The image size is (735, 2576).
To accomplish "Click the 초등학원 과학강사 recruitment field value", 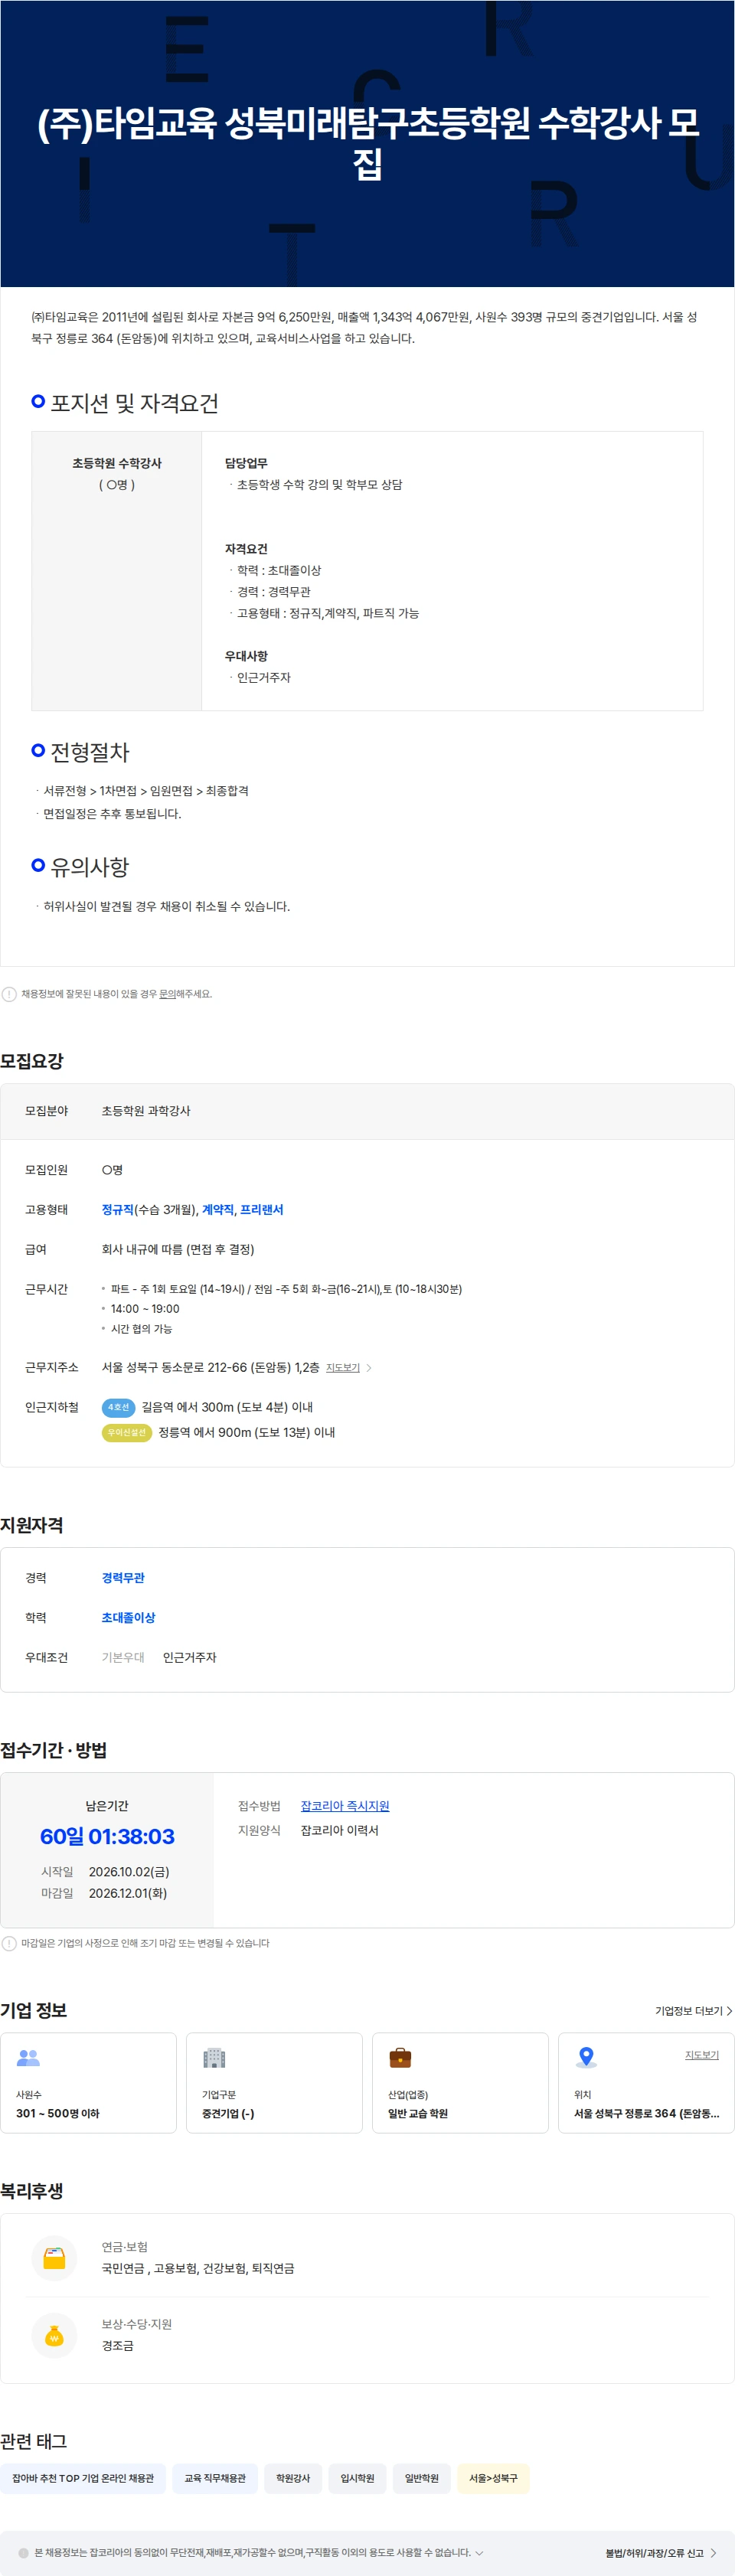I will (146, 1111).
